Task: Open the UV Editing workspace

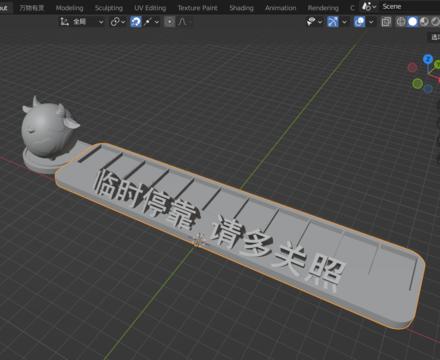Action: pyautogui.click(x=150, y=8)
